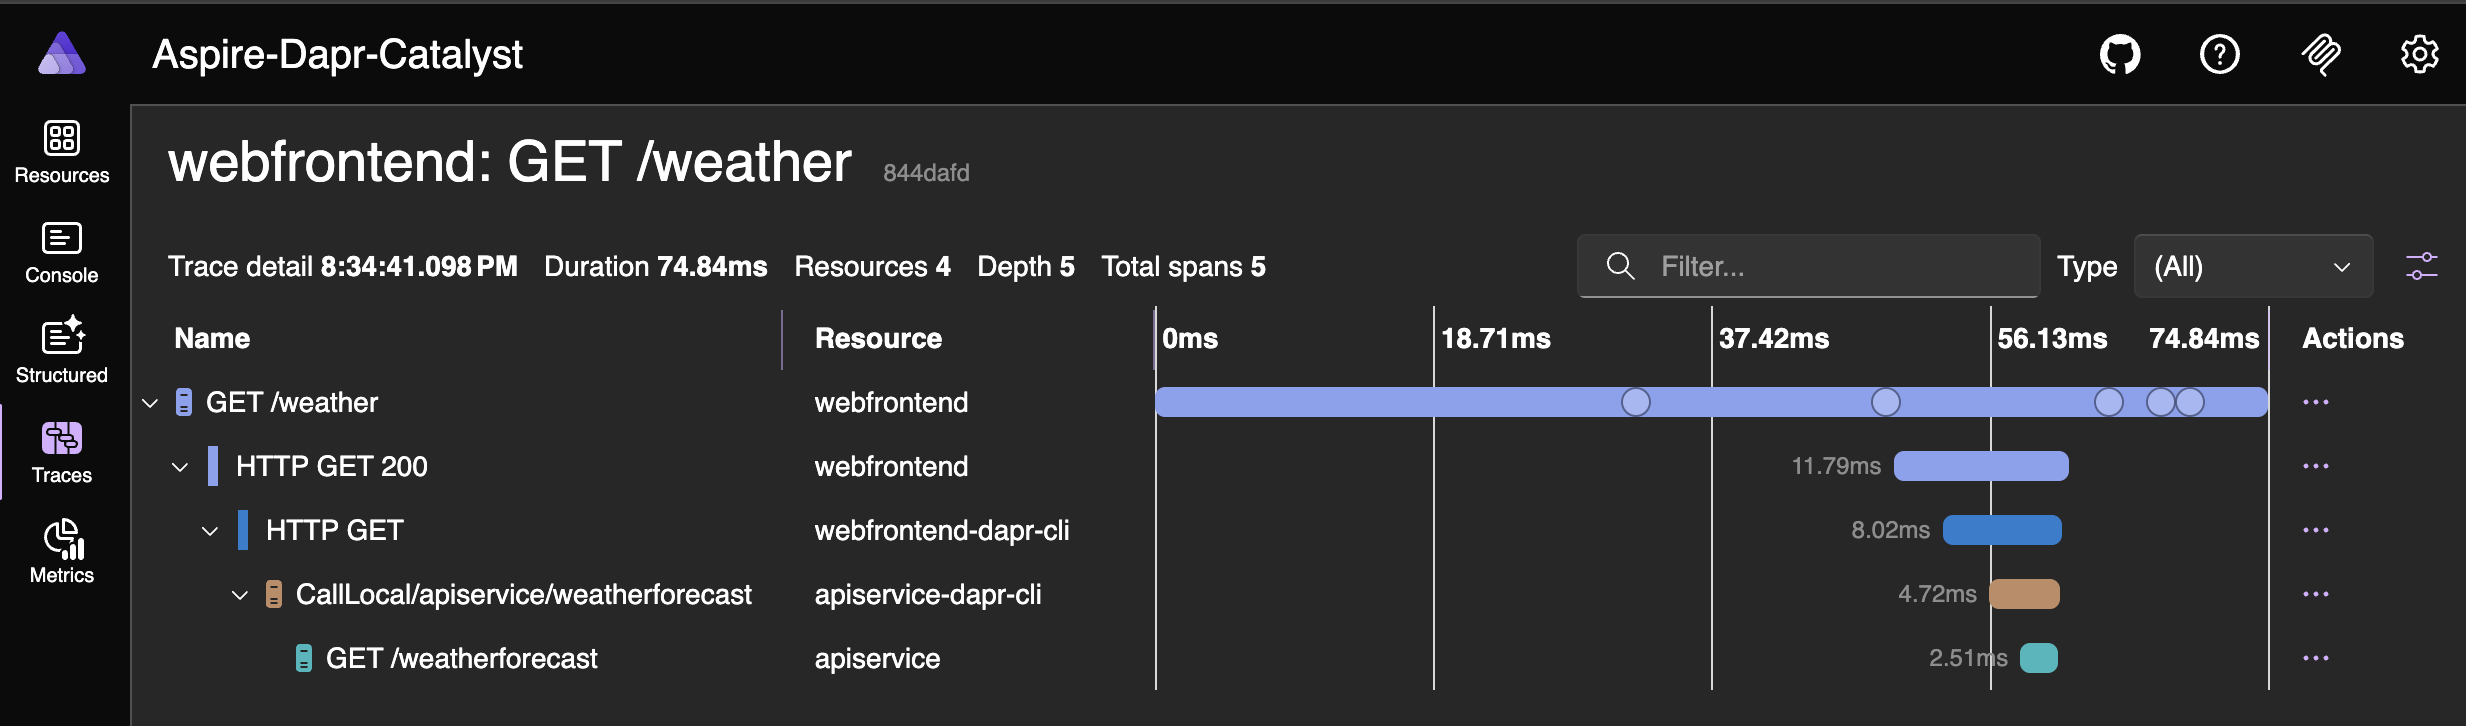Collapse the CallLocal/apiservice/weatherforecast span
2466x726 pixels.
coord(240,595)
